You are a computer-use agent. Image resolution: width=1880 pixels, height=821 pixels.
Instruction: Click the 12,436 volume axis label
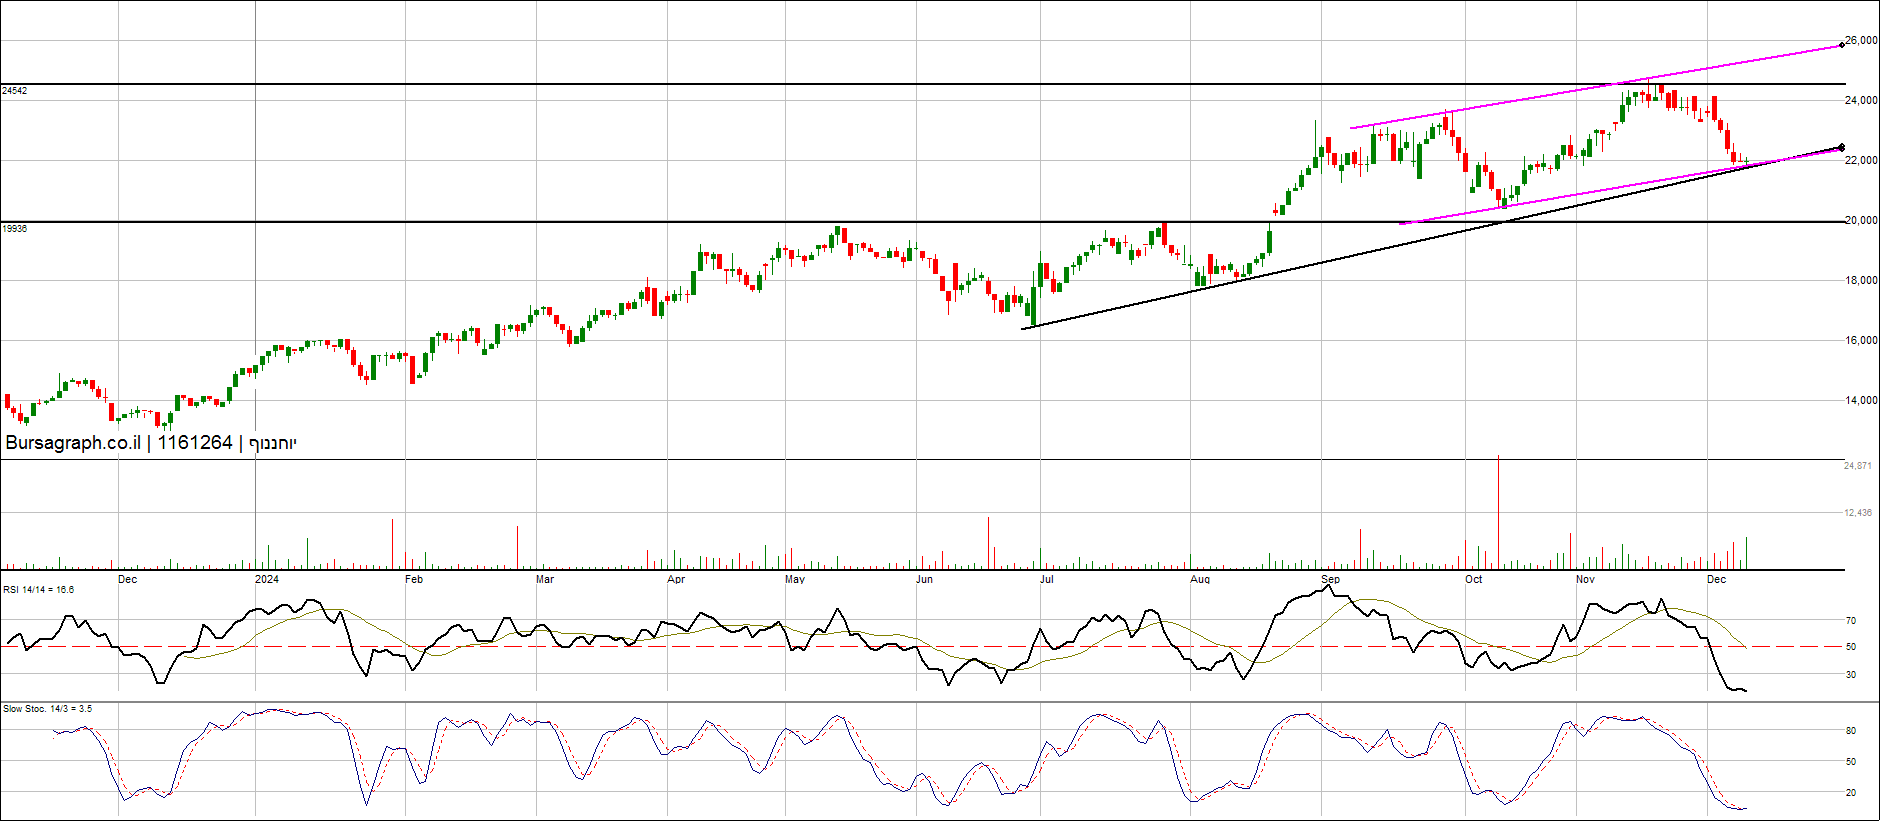click(x=1857, y=513)
